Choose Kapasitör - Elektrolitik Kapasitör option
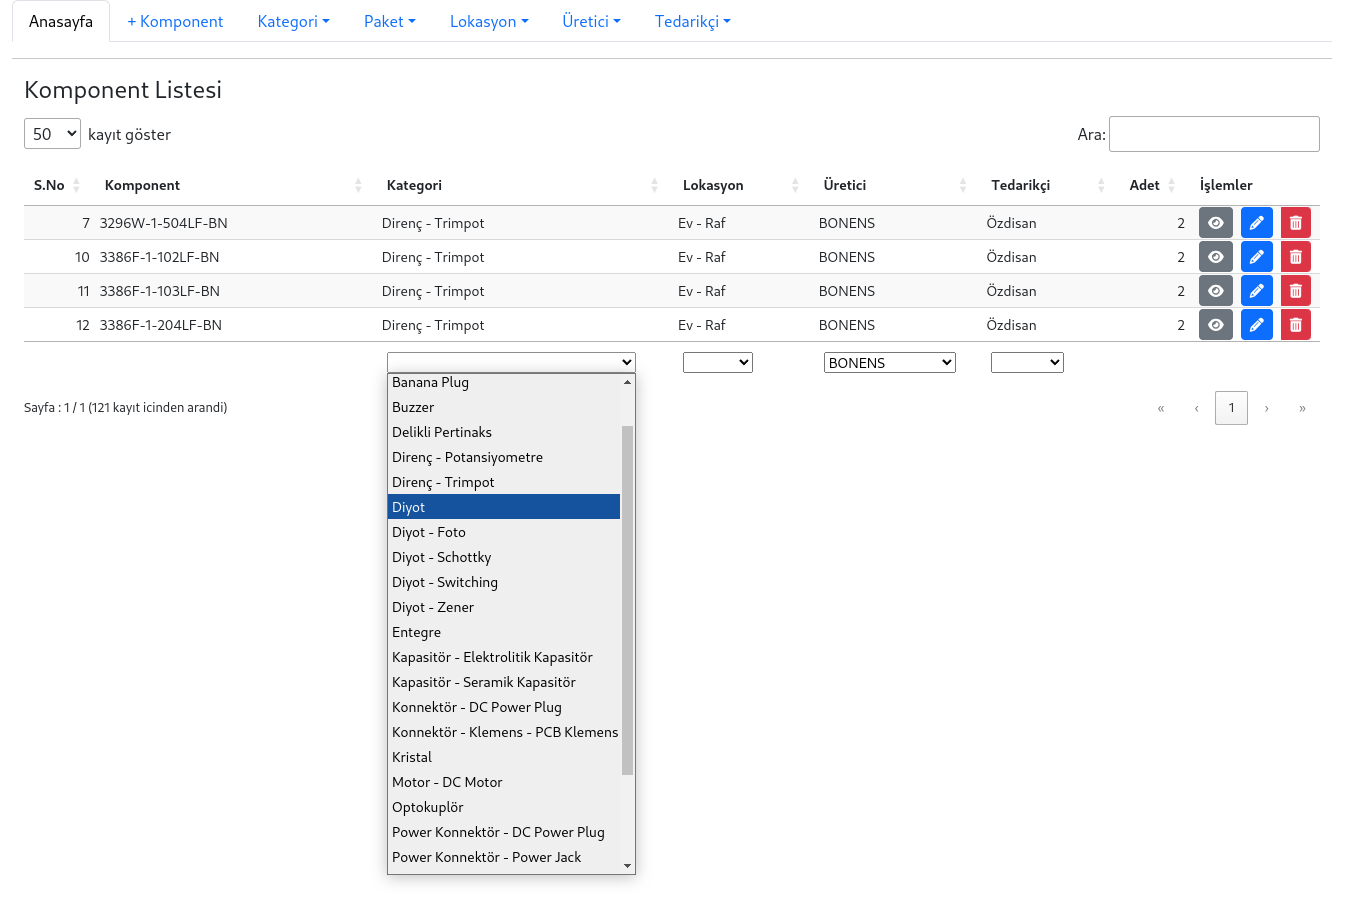The height and width of the screenshot is (923, 1361). (504, 657)
